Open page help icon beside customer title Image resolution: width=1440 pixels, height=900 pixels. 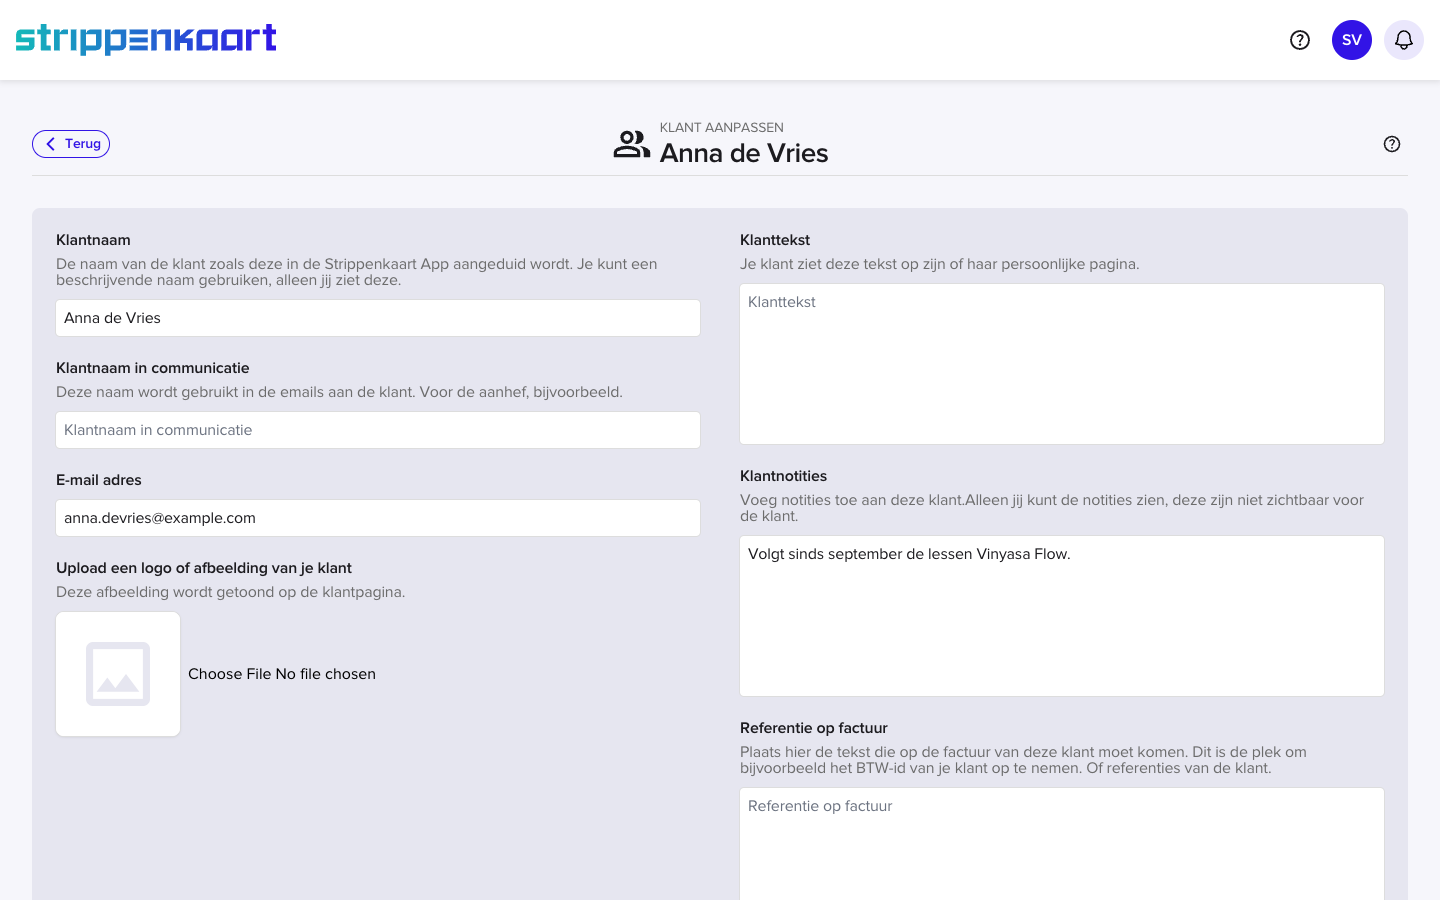(x=1392, y=144)
